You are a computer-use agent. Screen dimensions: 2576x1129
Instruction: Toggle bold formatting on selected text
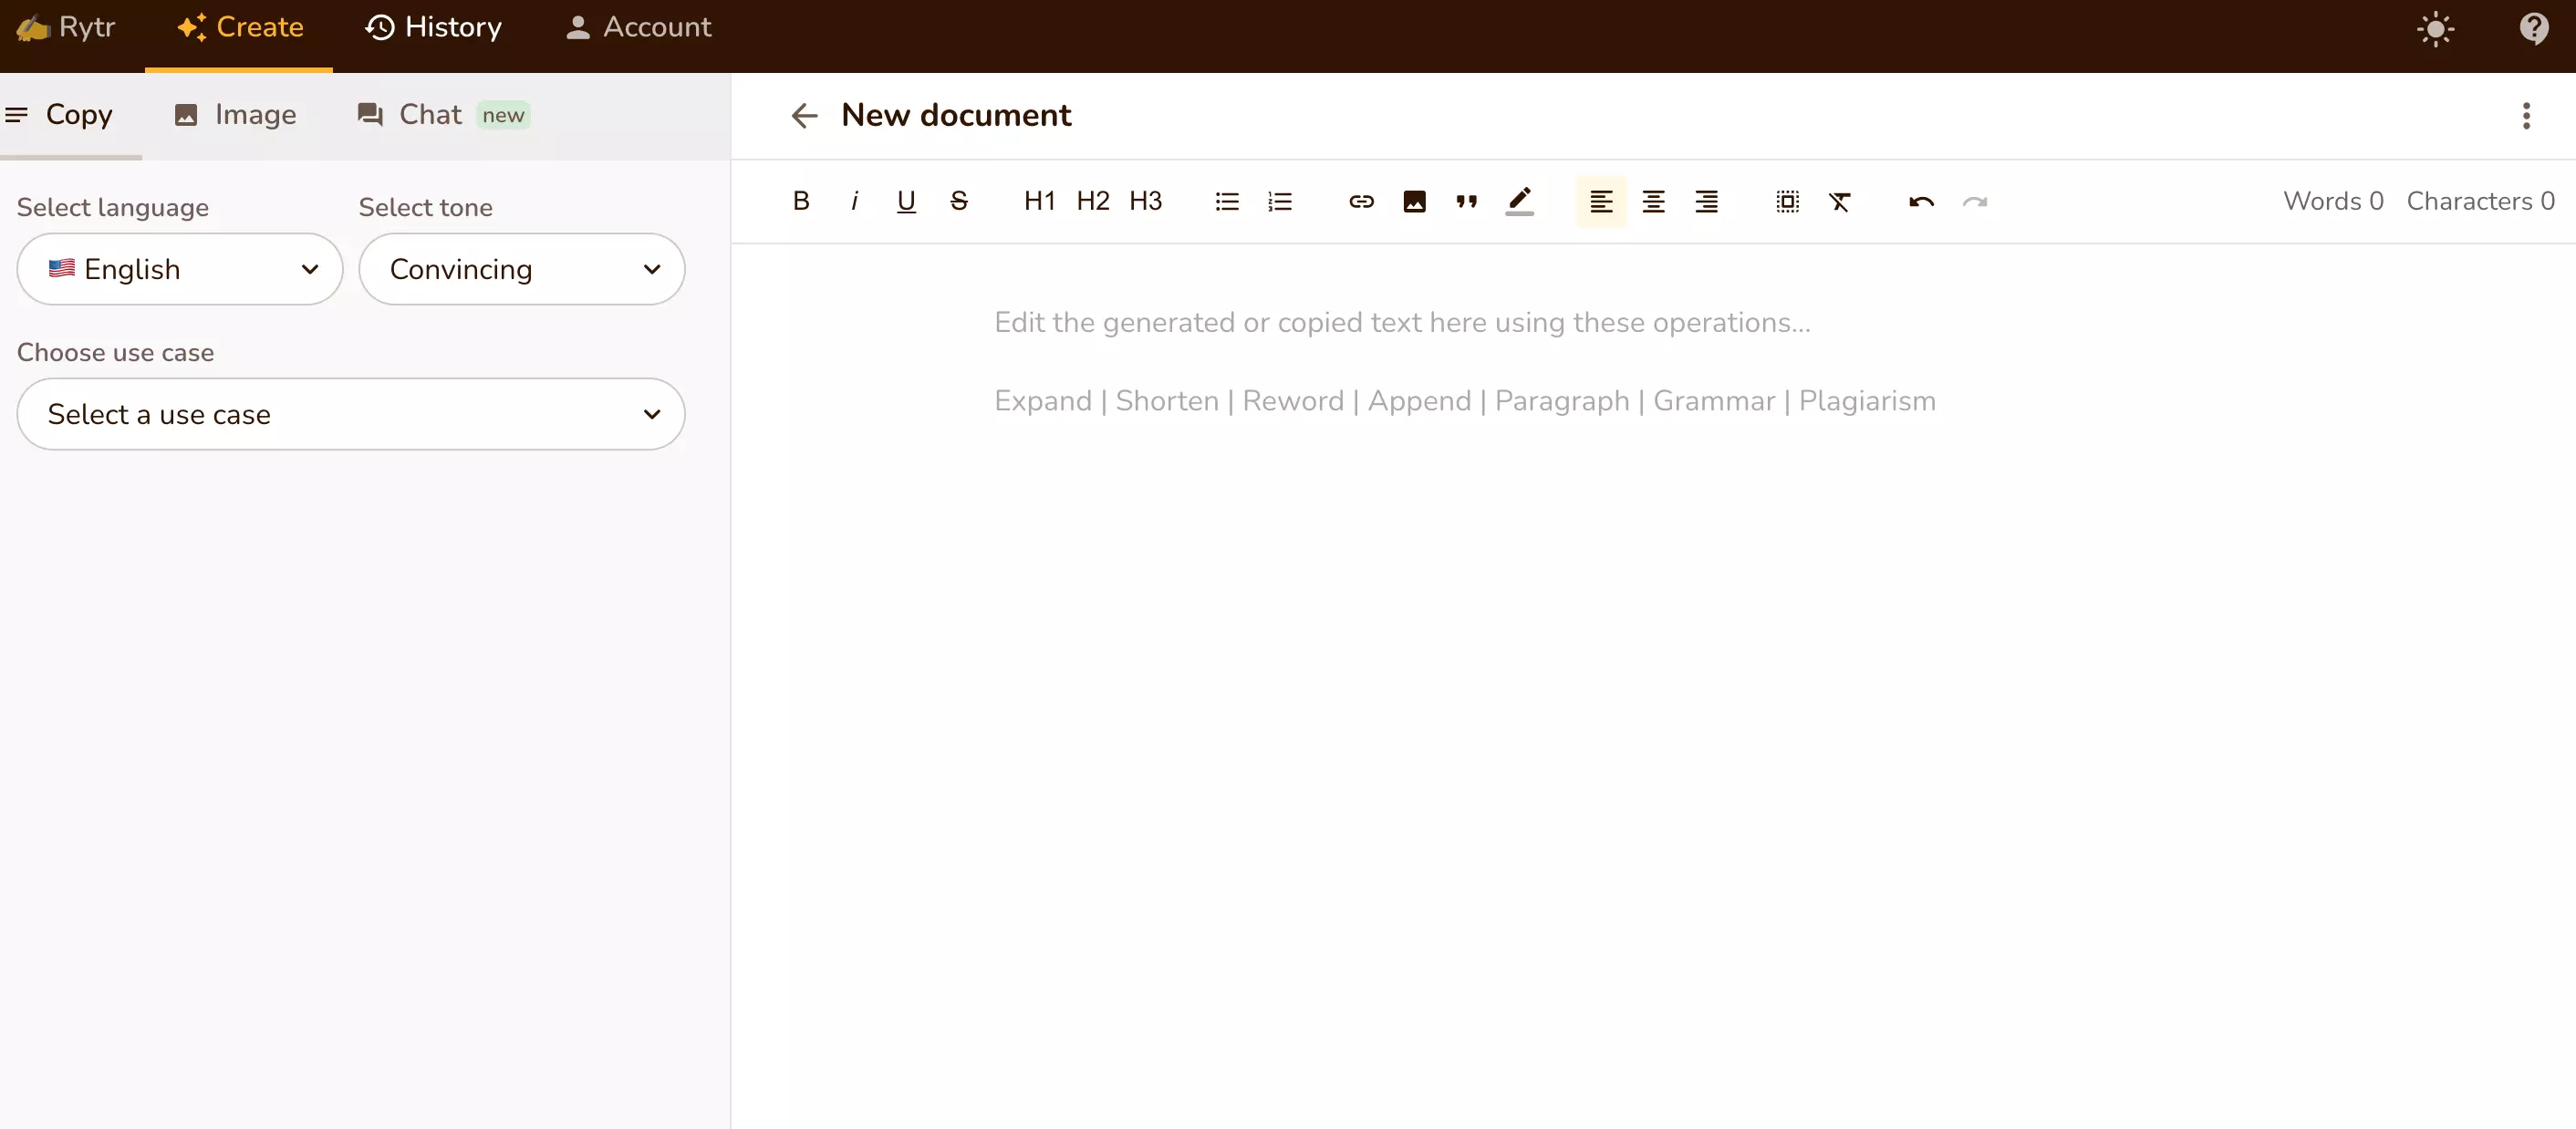800,201
